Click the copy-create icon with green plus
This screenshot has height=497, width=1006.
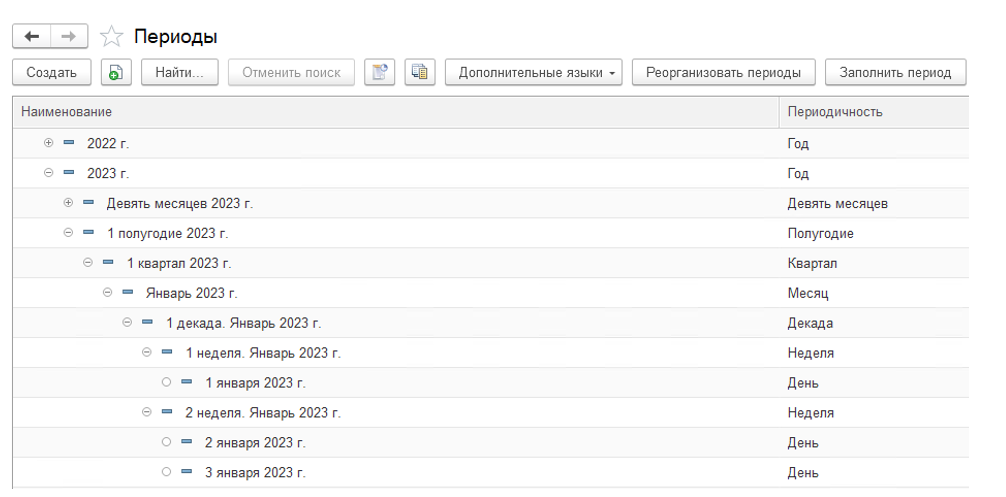click(x=116, y=72)
